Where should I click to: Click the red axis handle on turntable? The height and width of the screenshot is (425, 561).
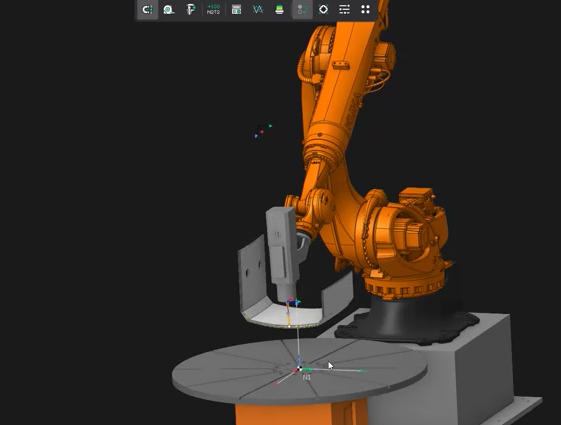pyautogui.click(x=276, y=384)
